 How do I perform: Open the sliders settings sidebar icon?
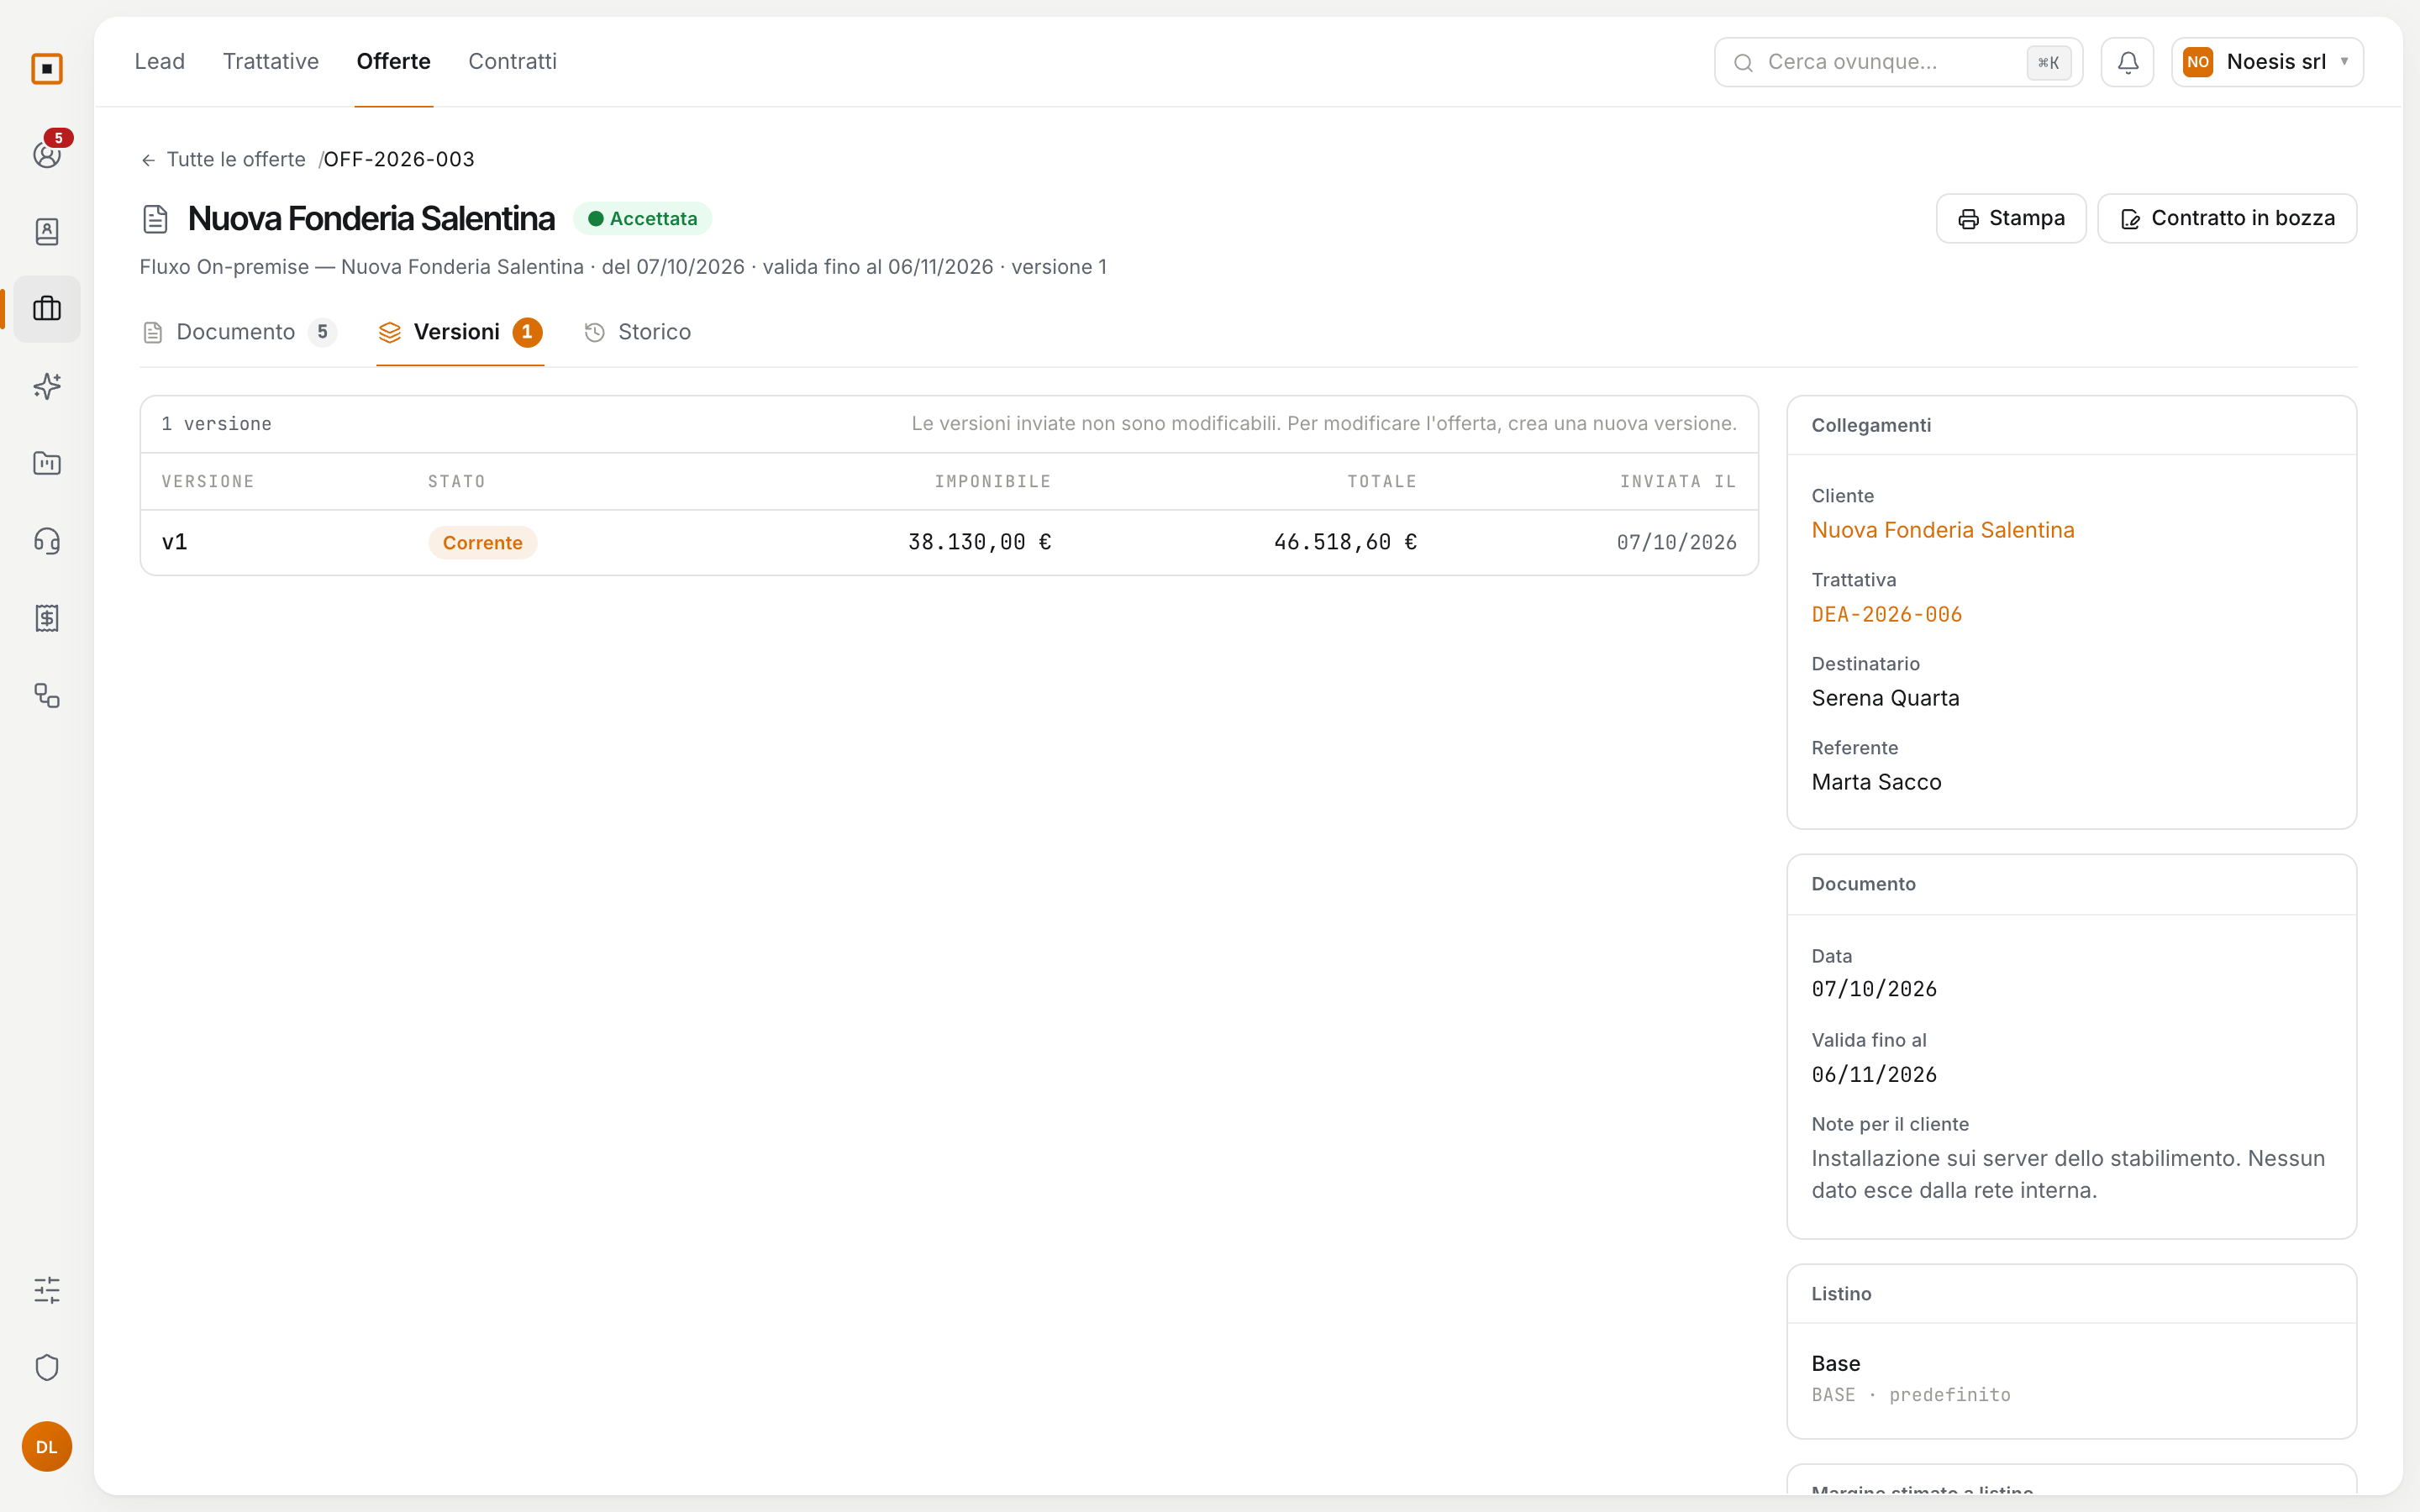point(47,1290)
